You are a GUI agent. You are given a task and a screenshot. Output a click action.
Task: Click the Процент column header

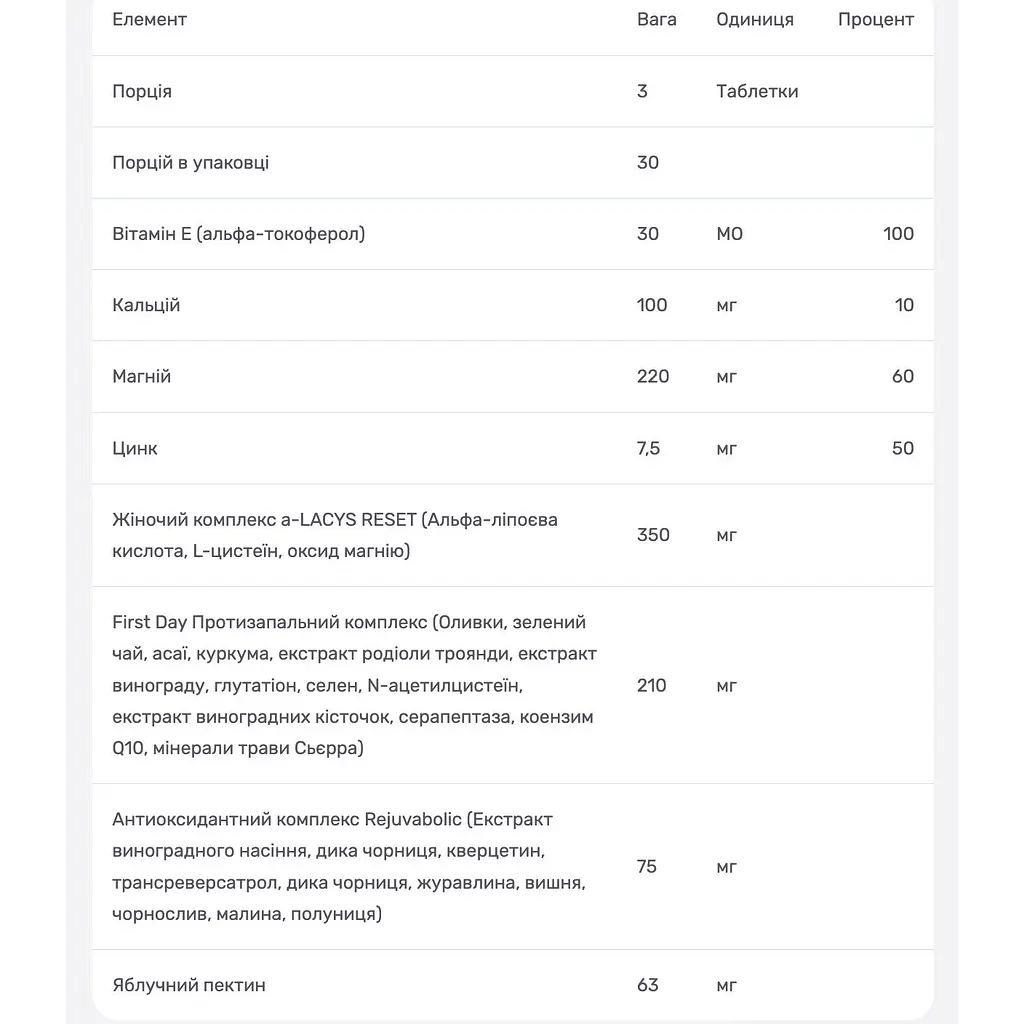coord(876,20)
